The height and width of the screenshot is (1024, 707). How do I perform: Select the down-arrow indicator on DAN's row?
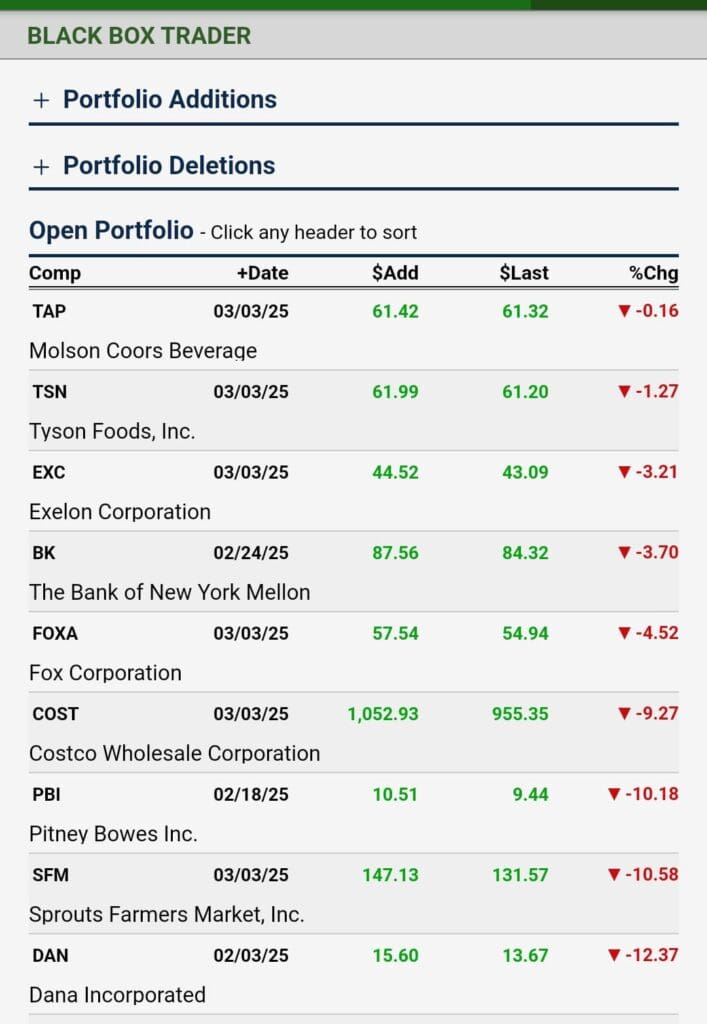(x=614, y=955)
